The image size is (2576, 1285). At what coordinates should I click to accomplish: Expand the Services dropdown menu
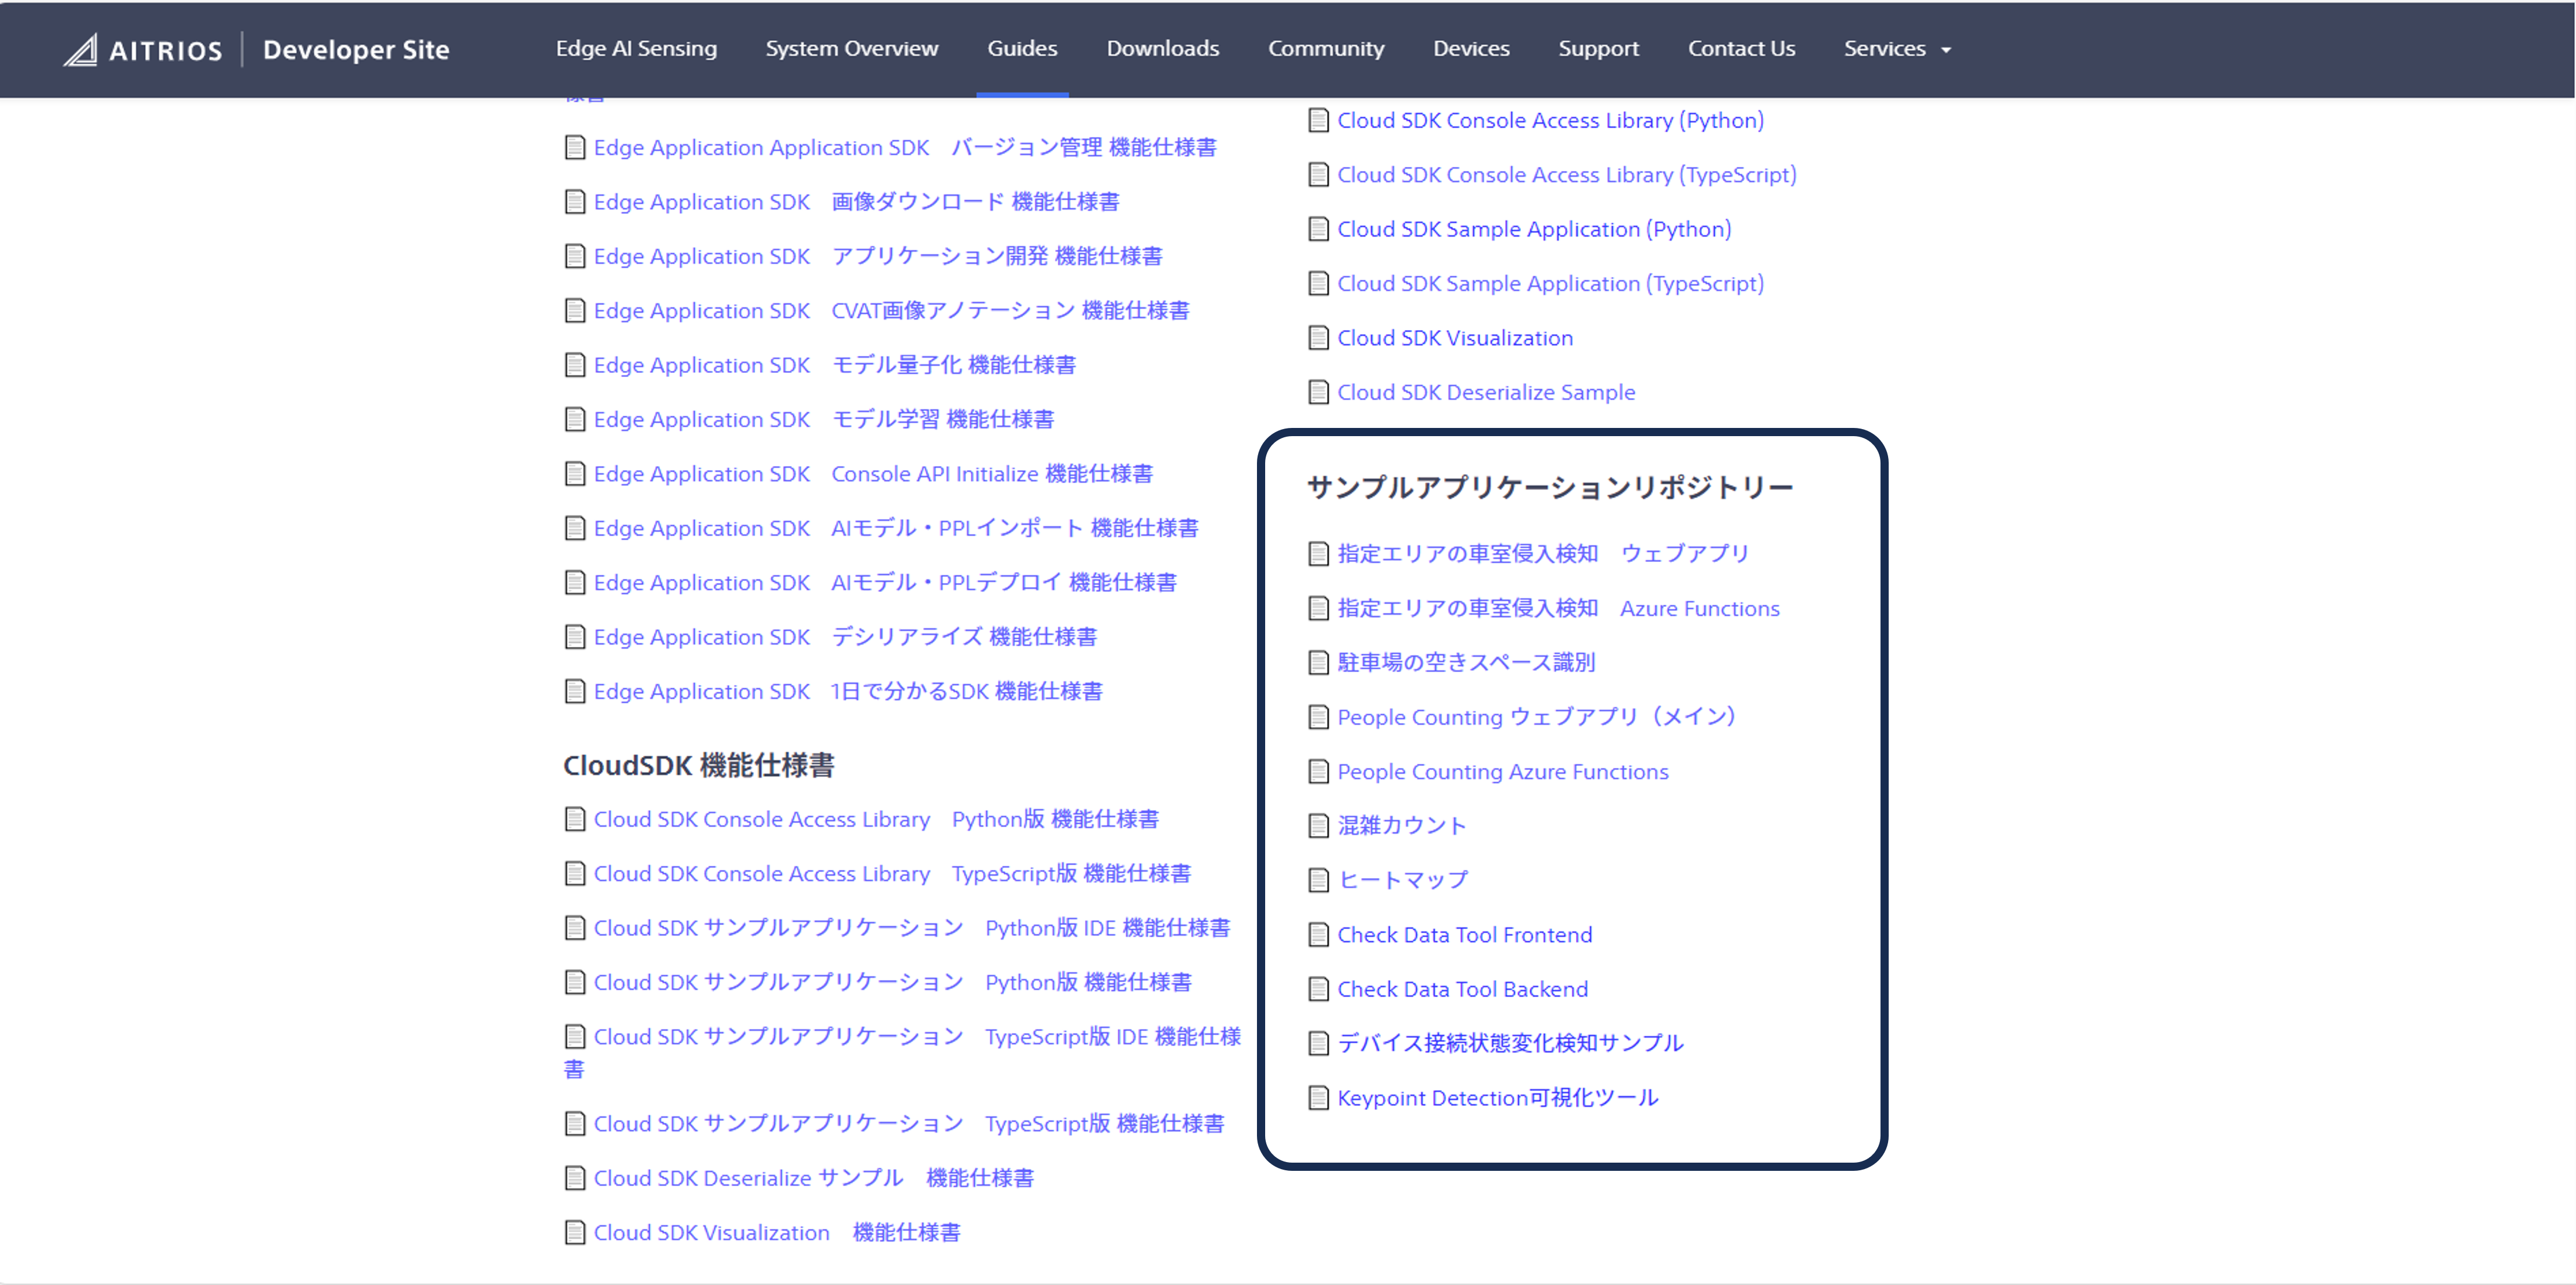pyautogui.click(x=1897, y=48)
